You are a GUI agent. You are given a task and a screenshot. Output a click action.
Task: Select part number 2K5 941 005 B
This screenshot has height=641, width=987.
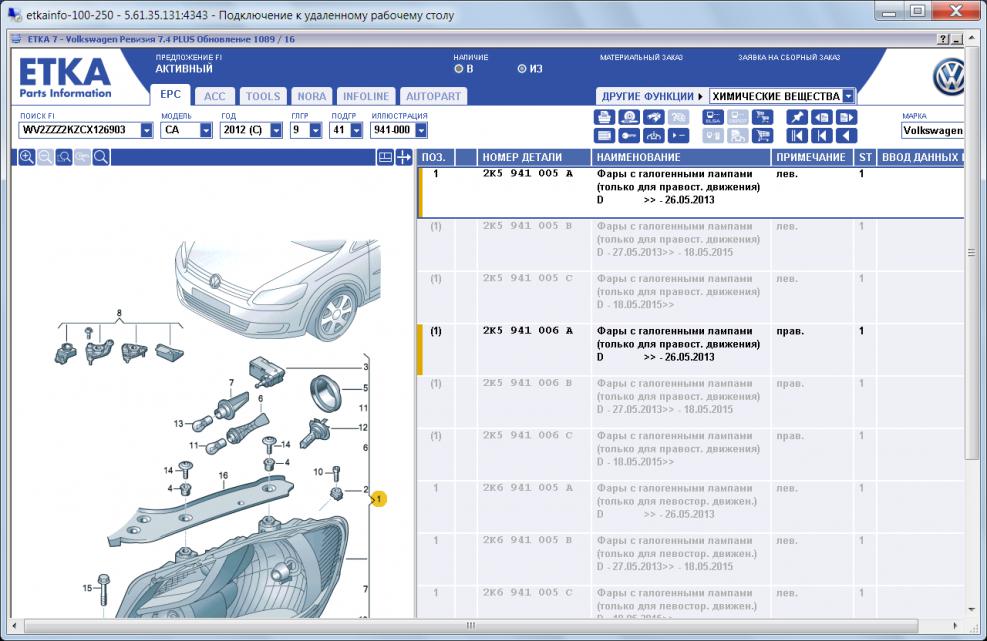[x=527, y=226]
